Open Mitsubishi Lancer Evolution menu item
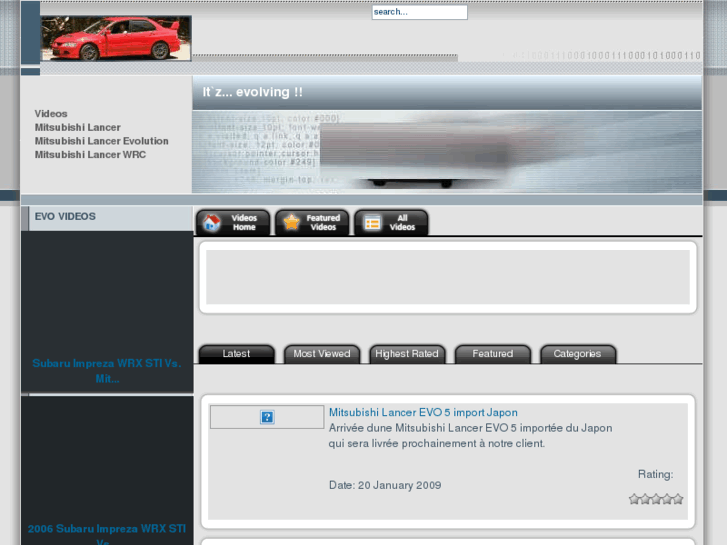 (x=102, y=141)
